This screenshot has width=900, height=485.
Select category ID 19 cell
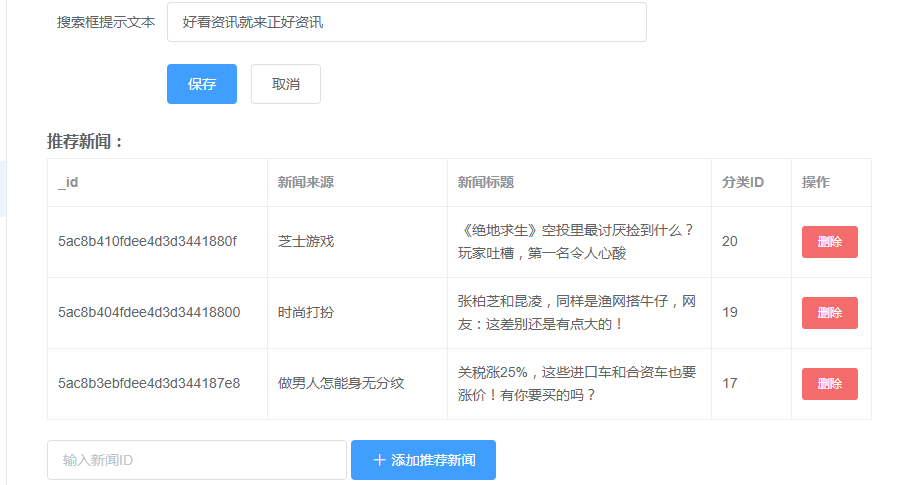pyautogui.click(x=751, y=313)
